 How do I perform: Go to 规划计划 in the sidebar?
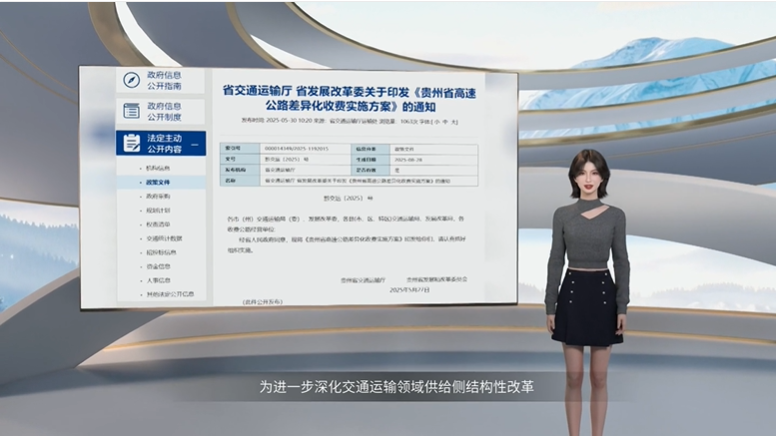(158, 211)
